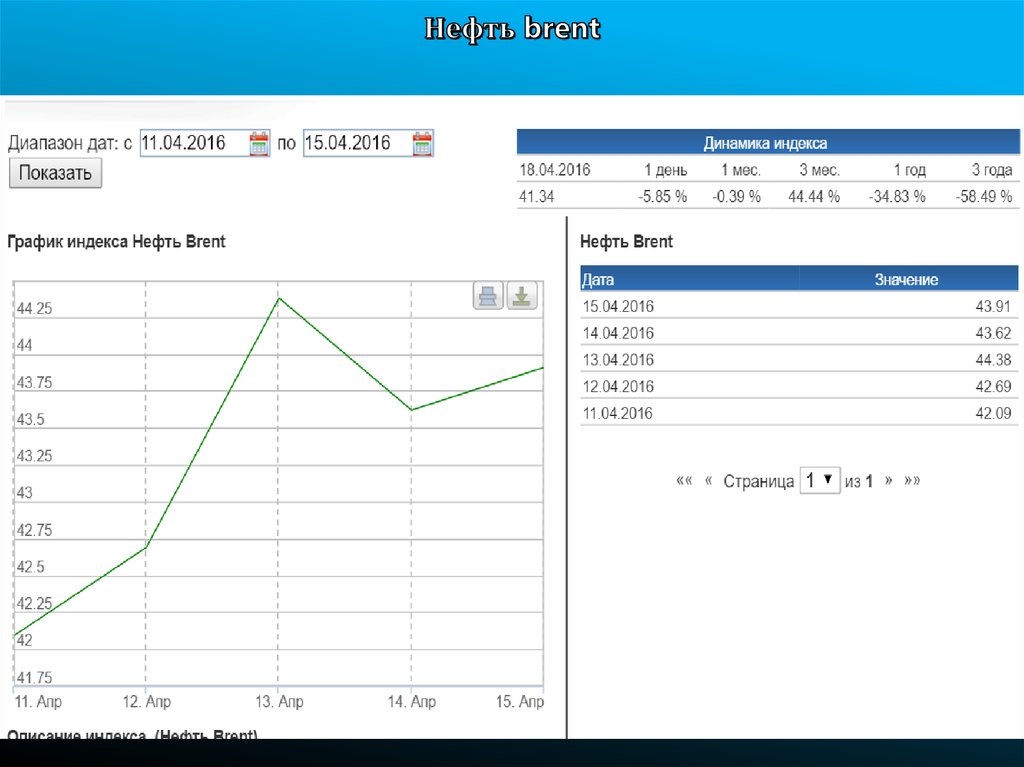Open calendar picker for end date
Screen dimensions: 1024x767
point(422,143)
